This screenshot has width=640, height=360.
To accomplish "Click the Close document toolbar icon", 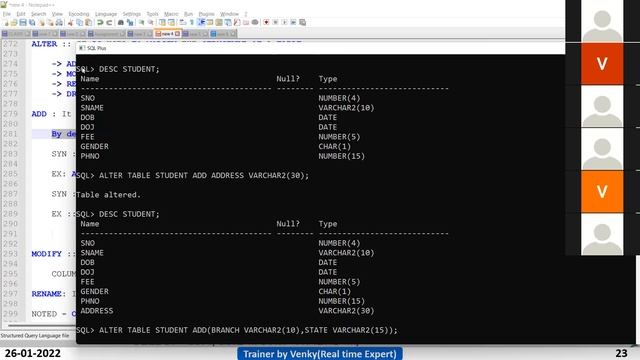I will pos(41,22).
